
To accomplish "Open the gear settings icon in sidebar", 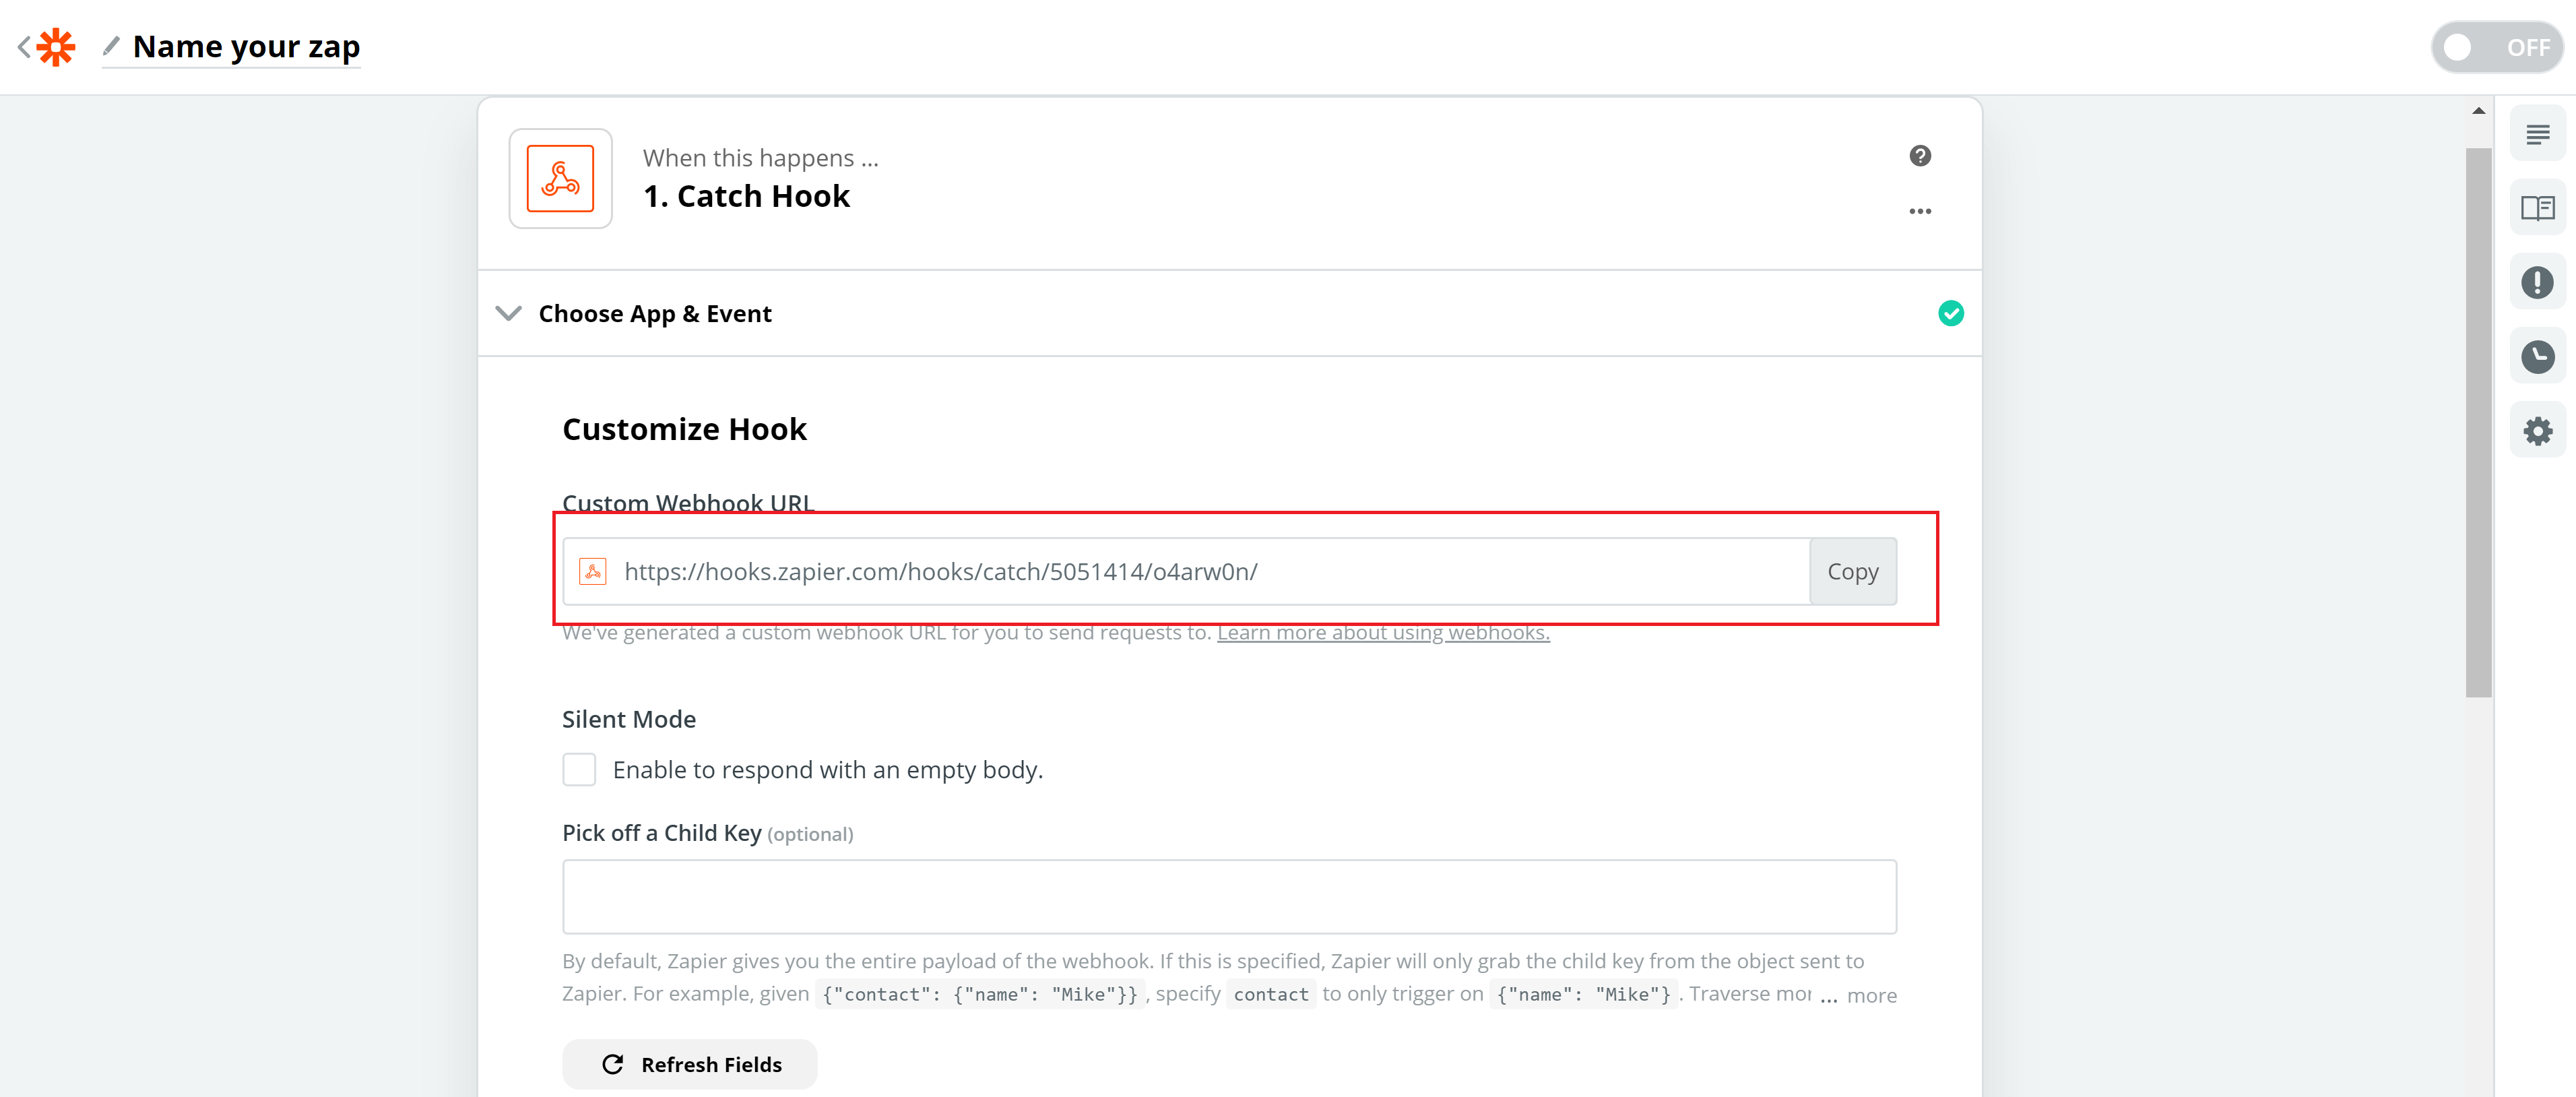I will 2537,432.
